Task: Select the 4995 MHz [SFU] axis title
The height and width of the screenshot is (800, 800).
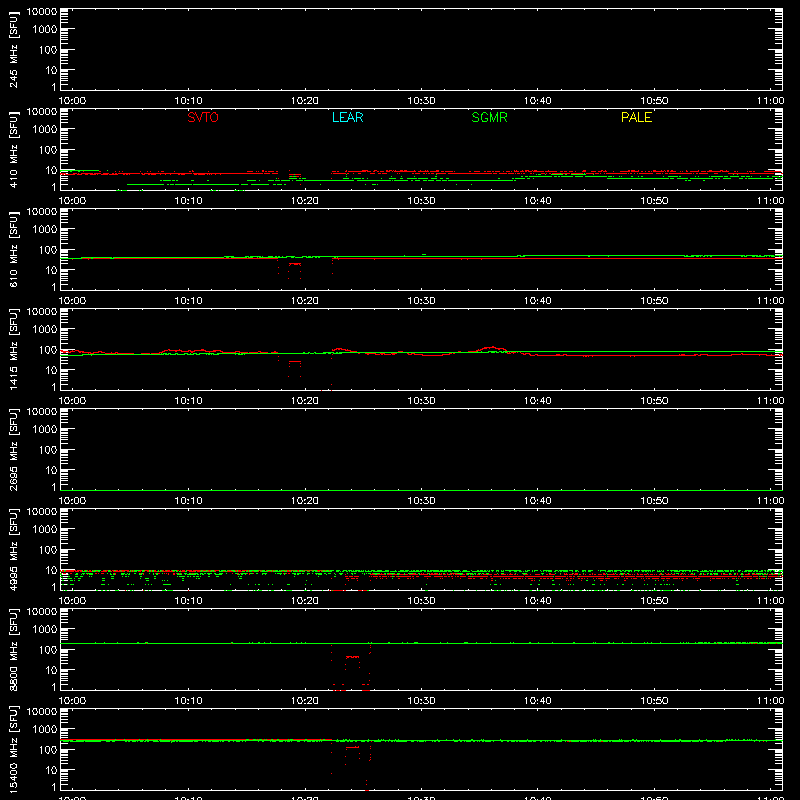Action: [x=14, y=549]
